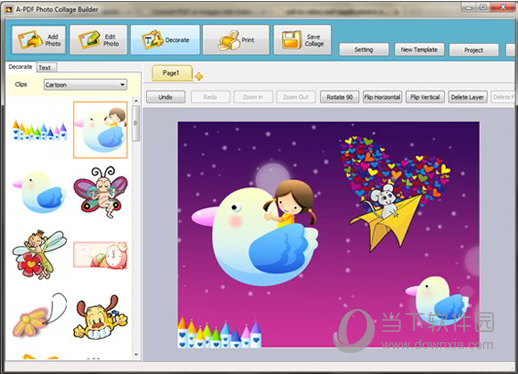Open the Edit Photo tool
This screenshot has width=518, height=374.
tap(98, 40)
